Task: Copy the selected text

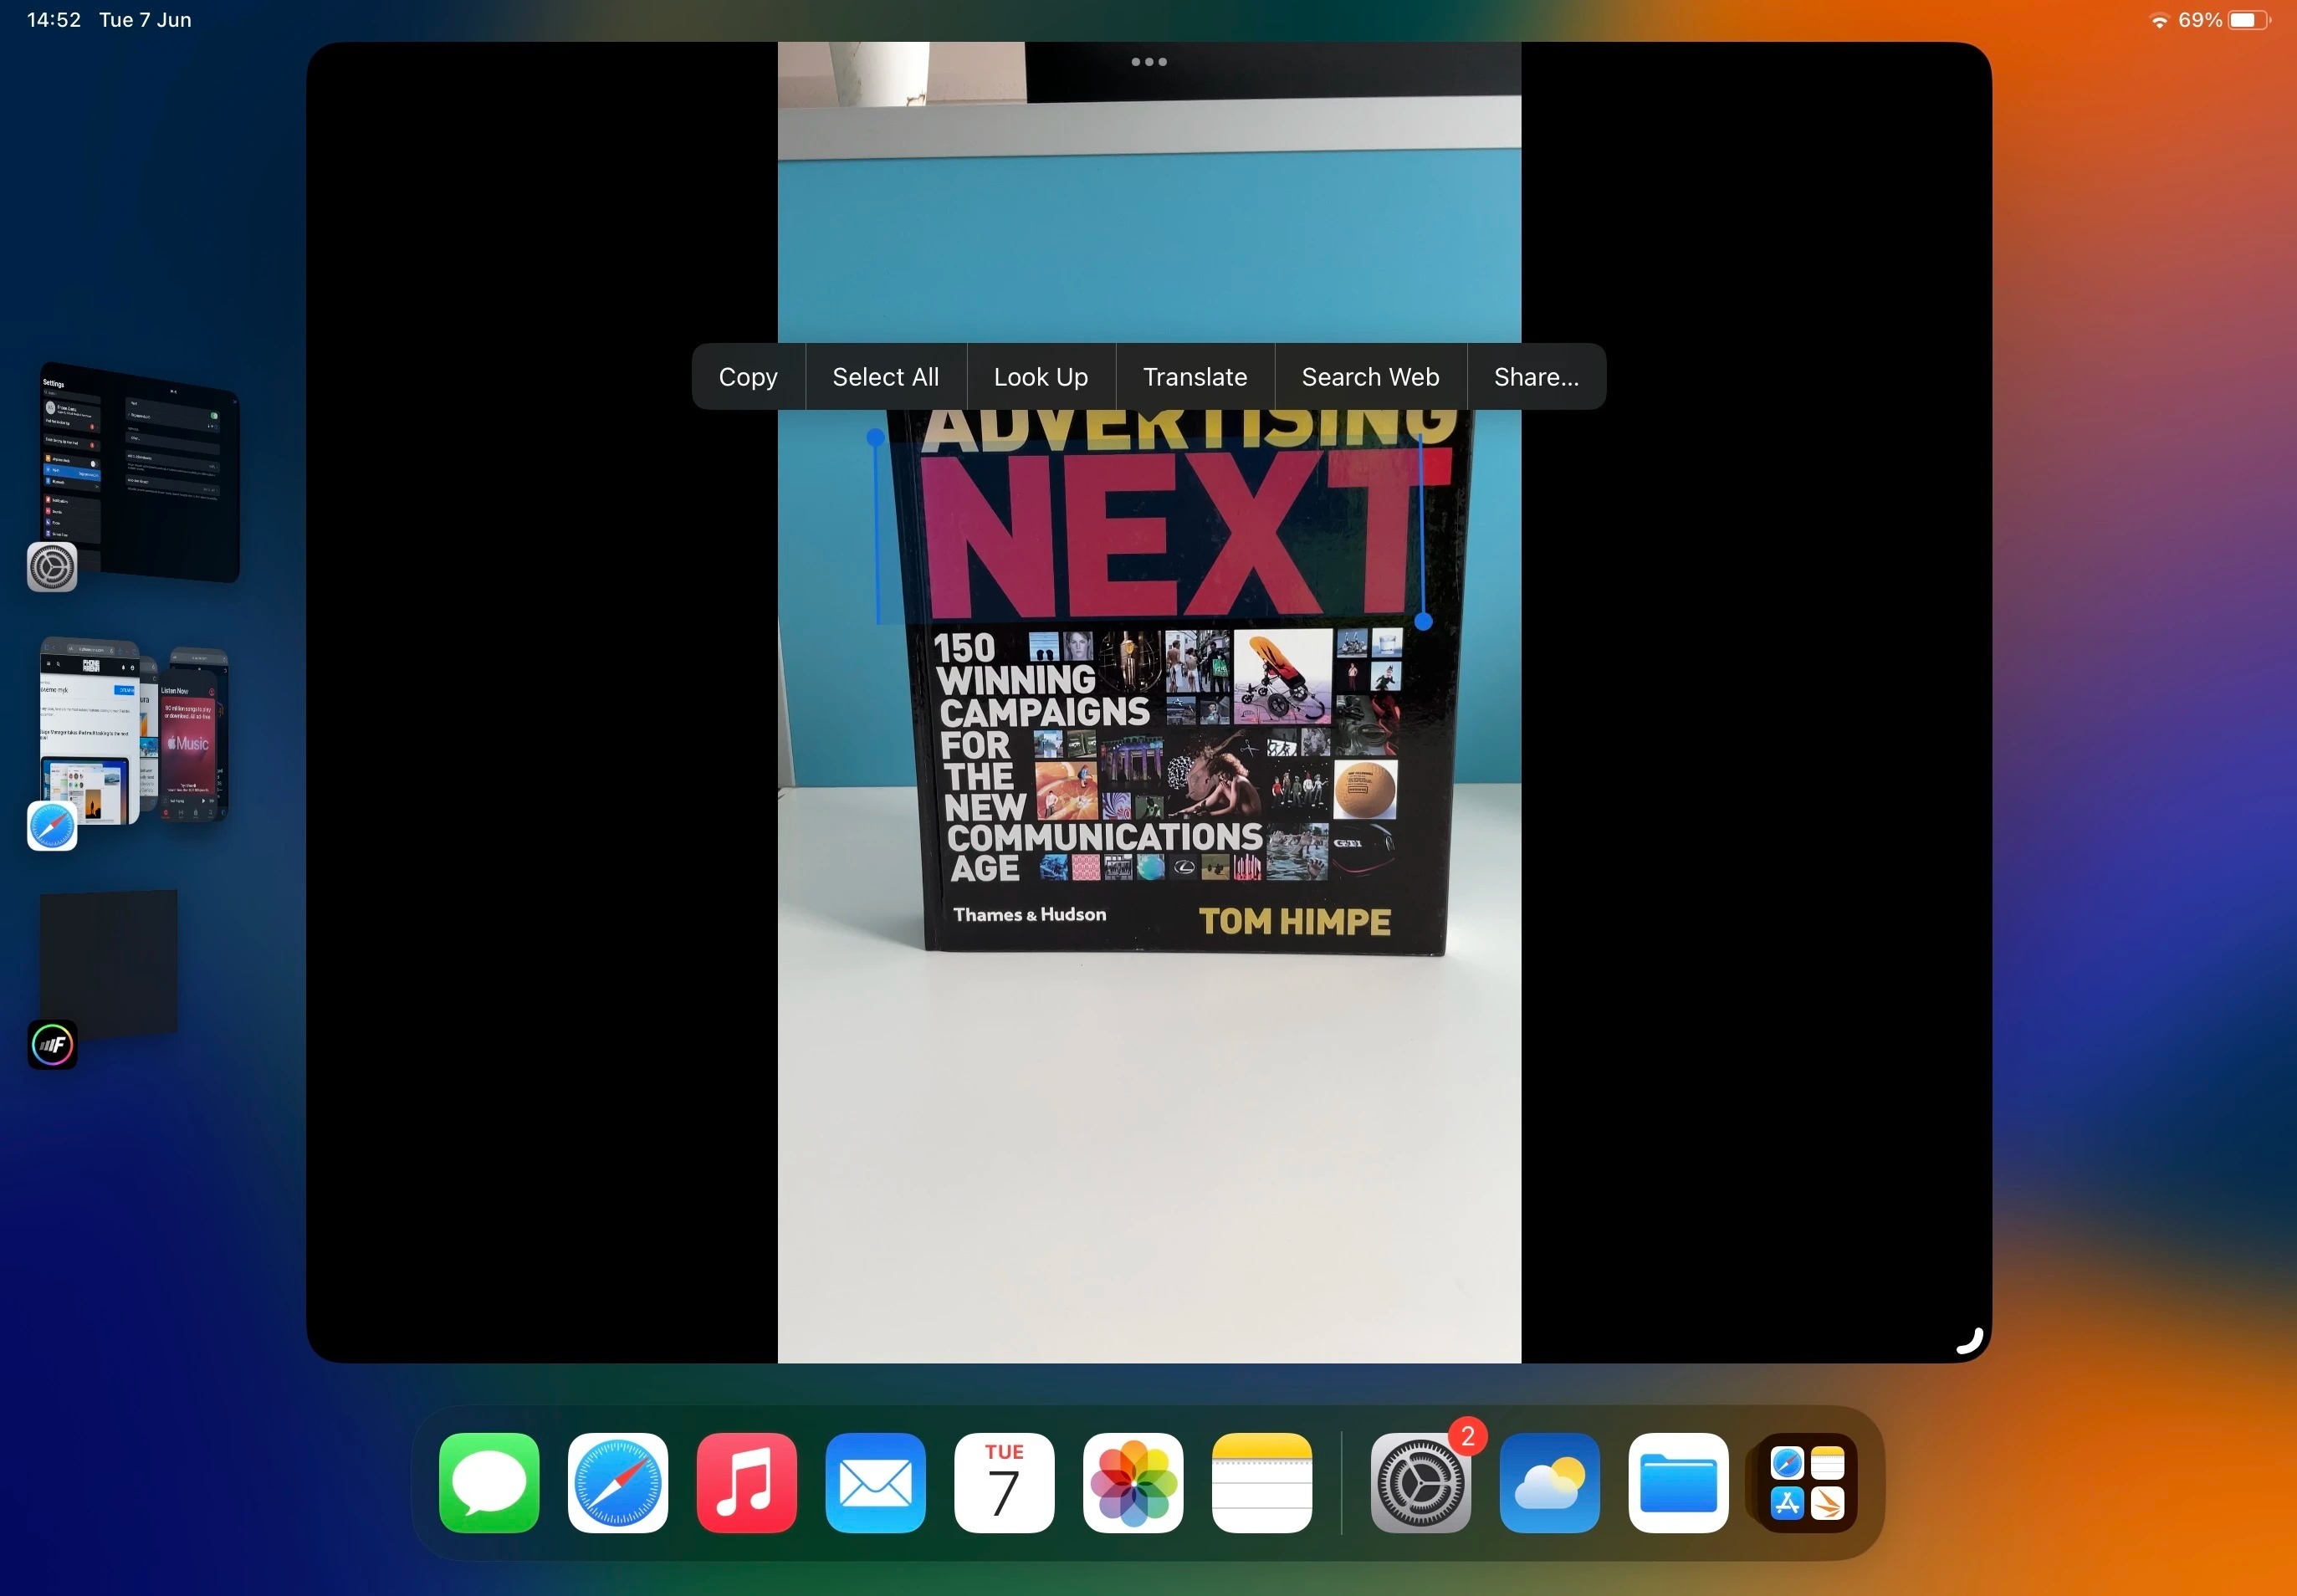Action: point(747,376)
